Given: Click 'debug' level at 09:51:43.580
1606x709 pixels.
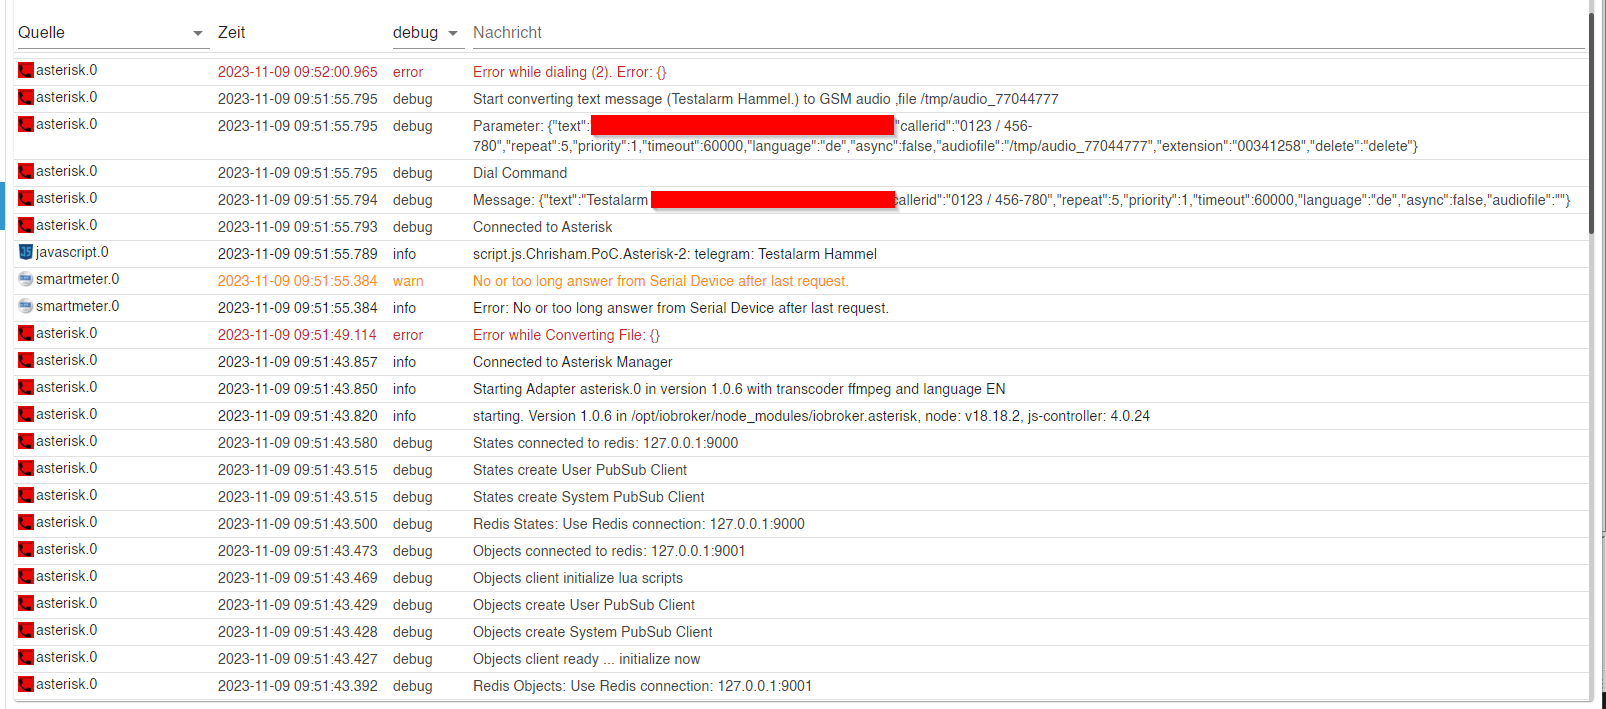Looking at the screenshot, I should (x=413, y=443).
